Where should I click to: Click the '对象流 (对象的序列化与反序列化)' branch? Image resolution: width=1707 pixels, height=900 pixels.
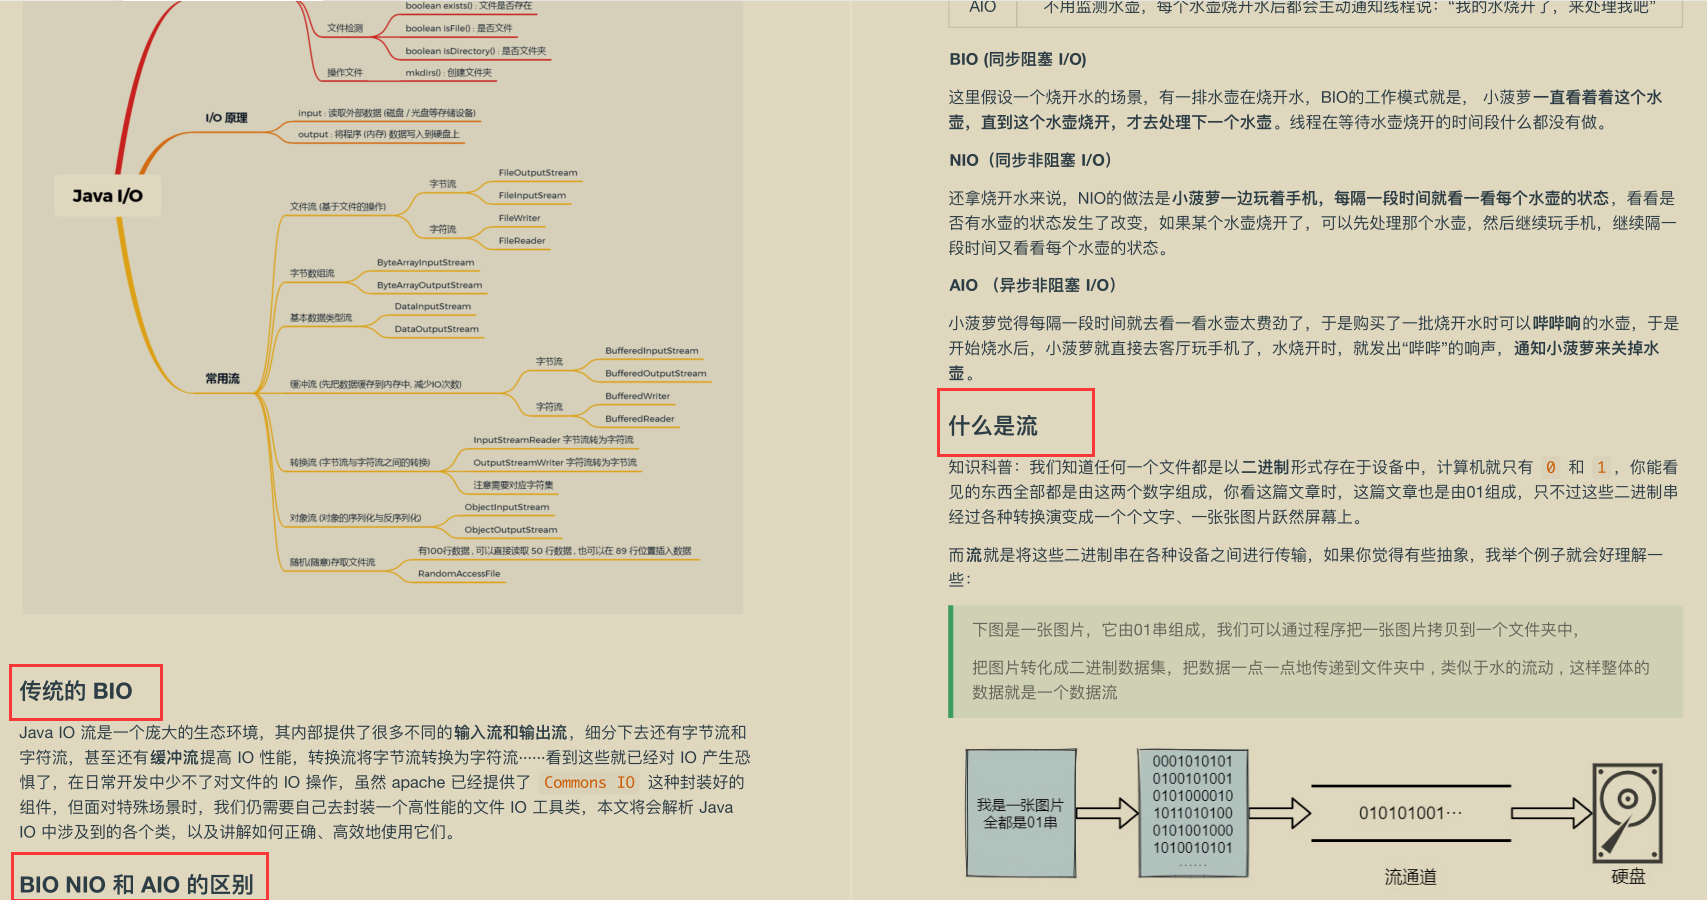pos(355,518)
